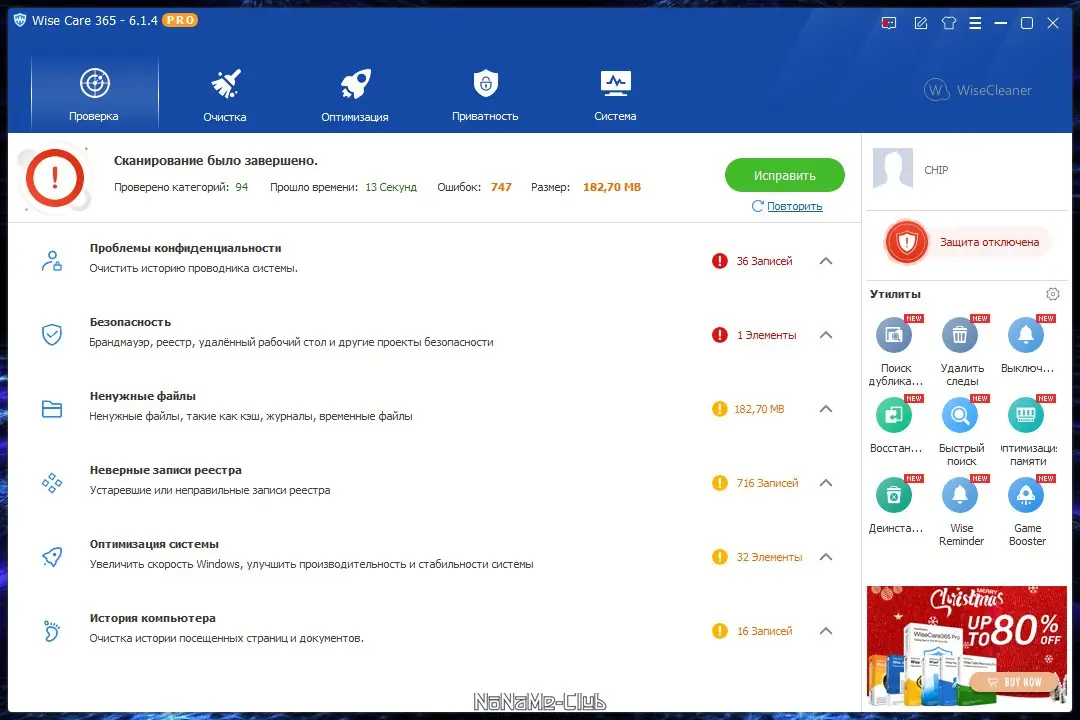This screenshot has width=1080, height=720.
Task: Open the Удалить следы utility
Action: (x=960, y=336)
